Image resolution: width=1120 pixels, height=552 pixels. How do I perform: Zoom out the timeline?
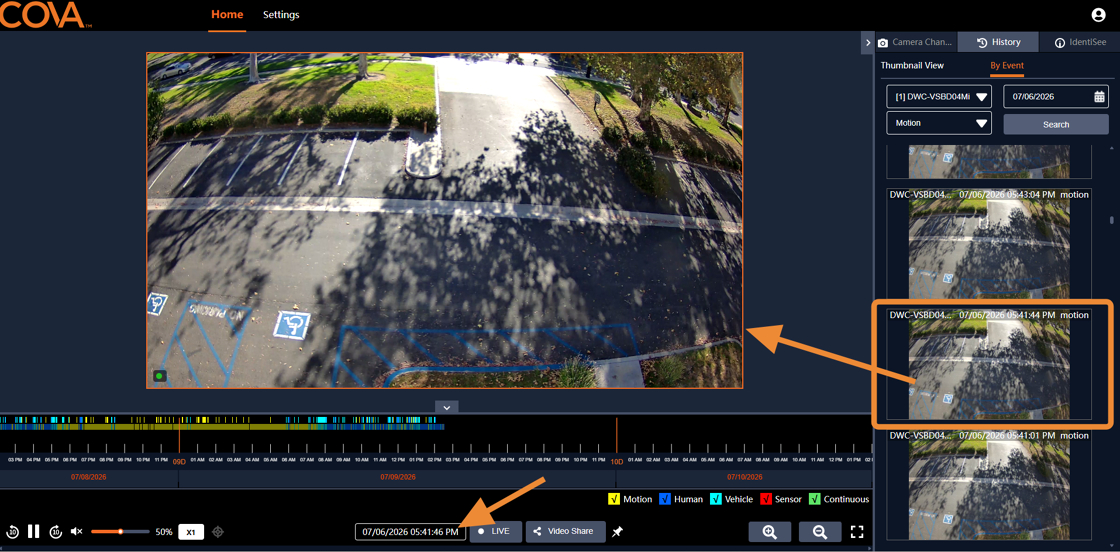pyautogui.click(x=820, y=532)
